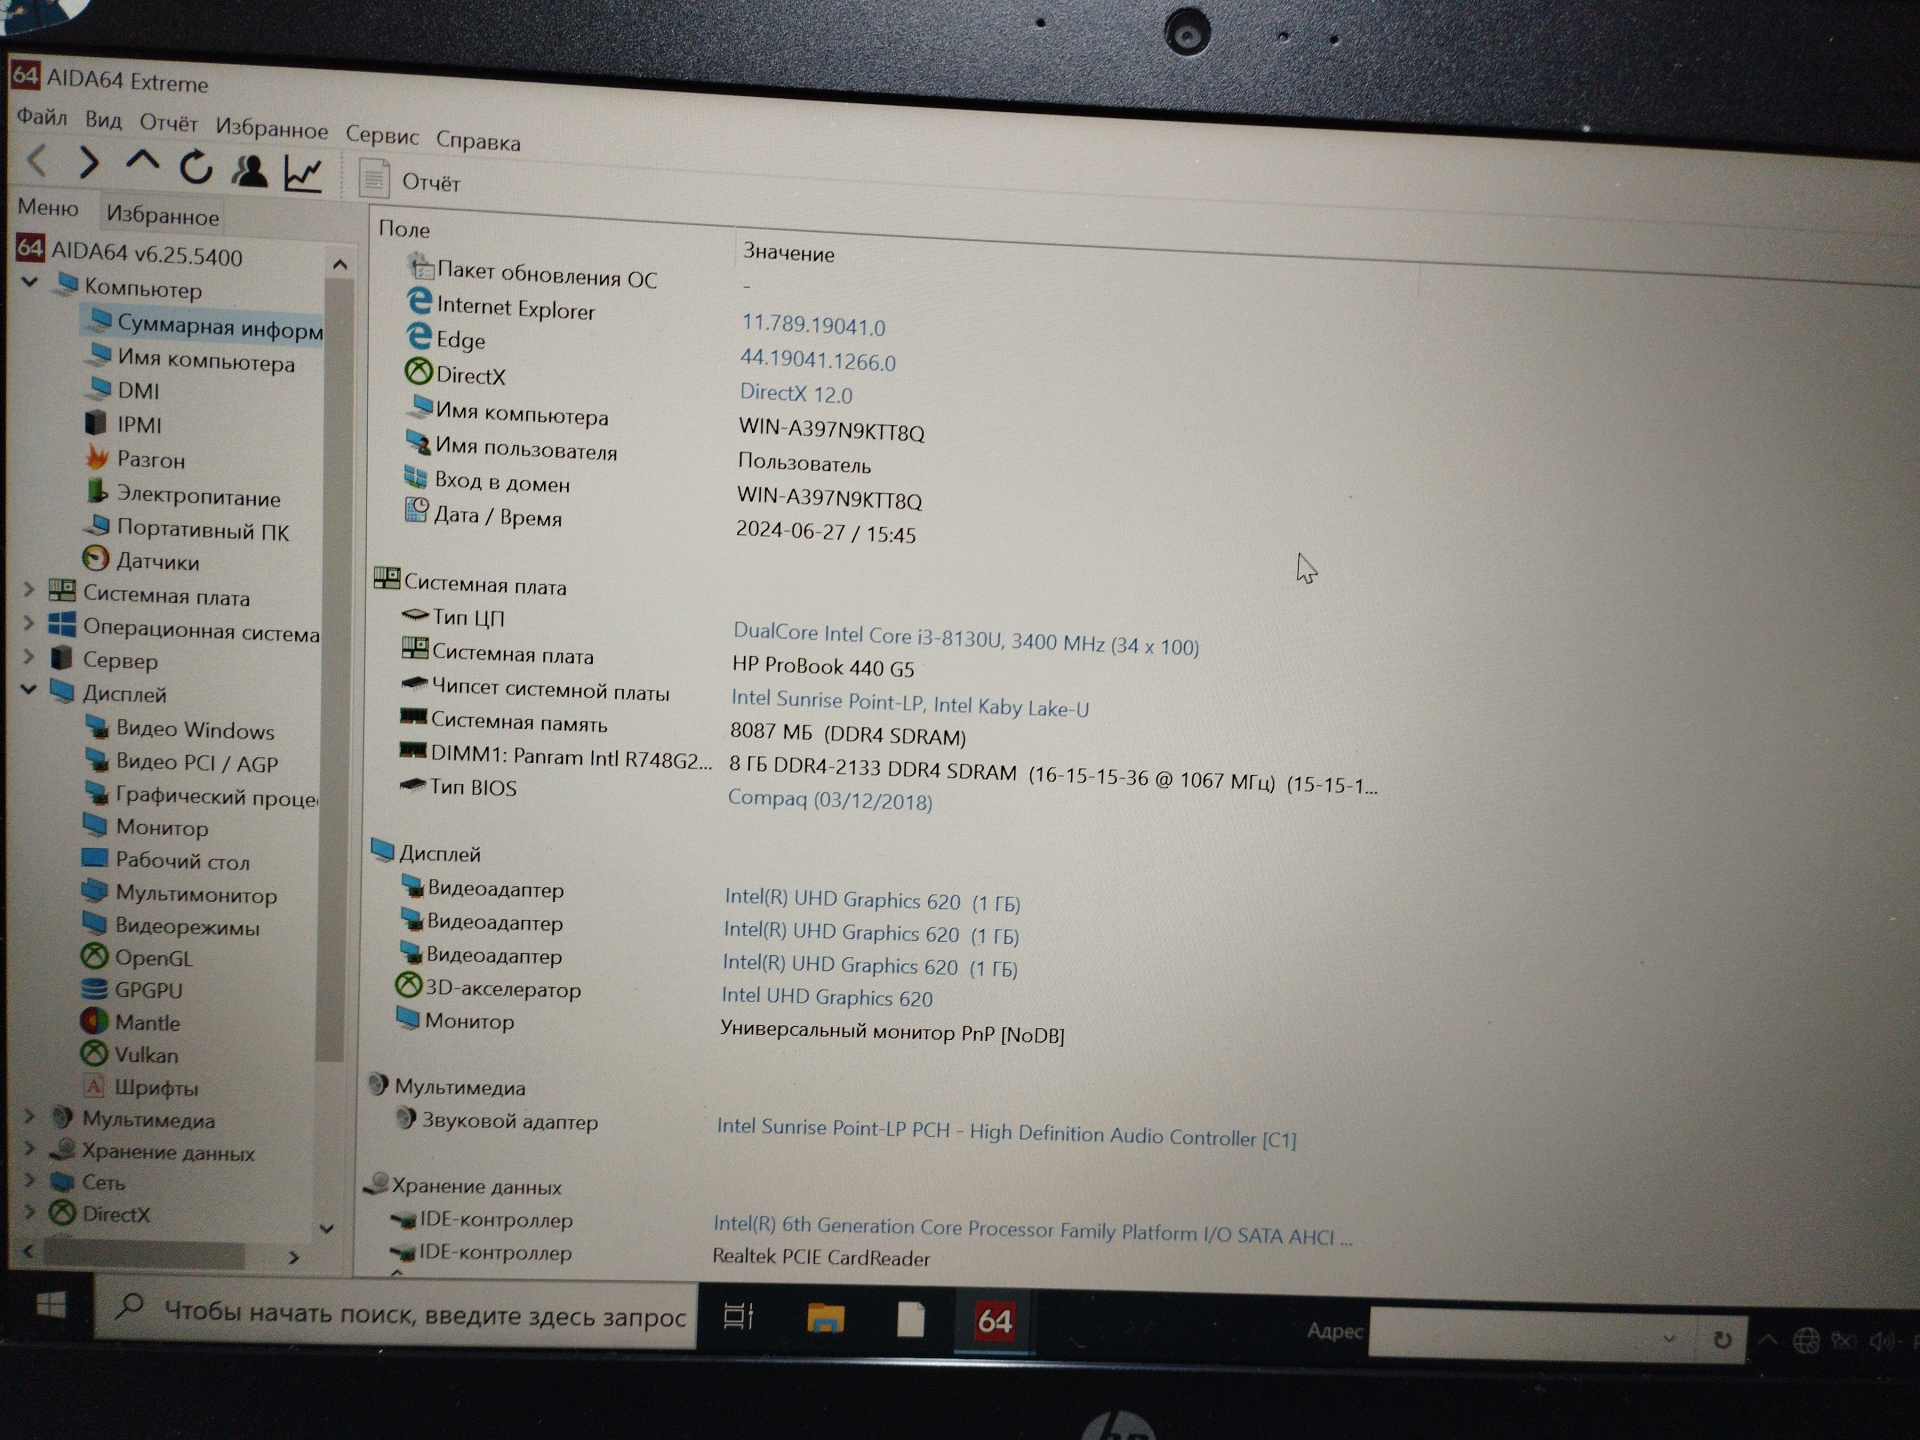
Task: Click the Vulkan tree icon
Action: click(x=94, y=1053)
